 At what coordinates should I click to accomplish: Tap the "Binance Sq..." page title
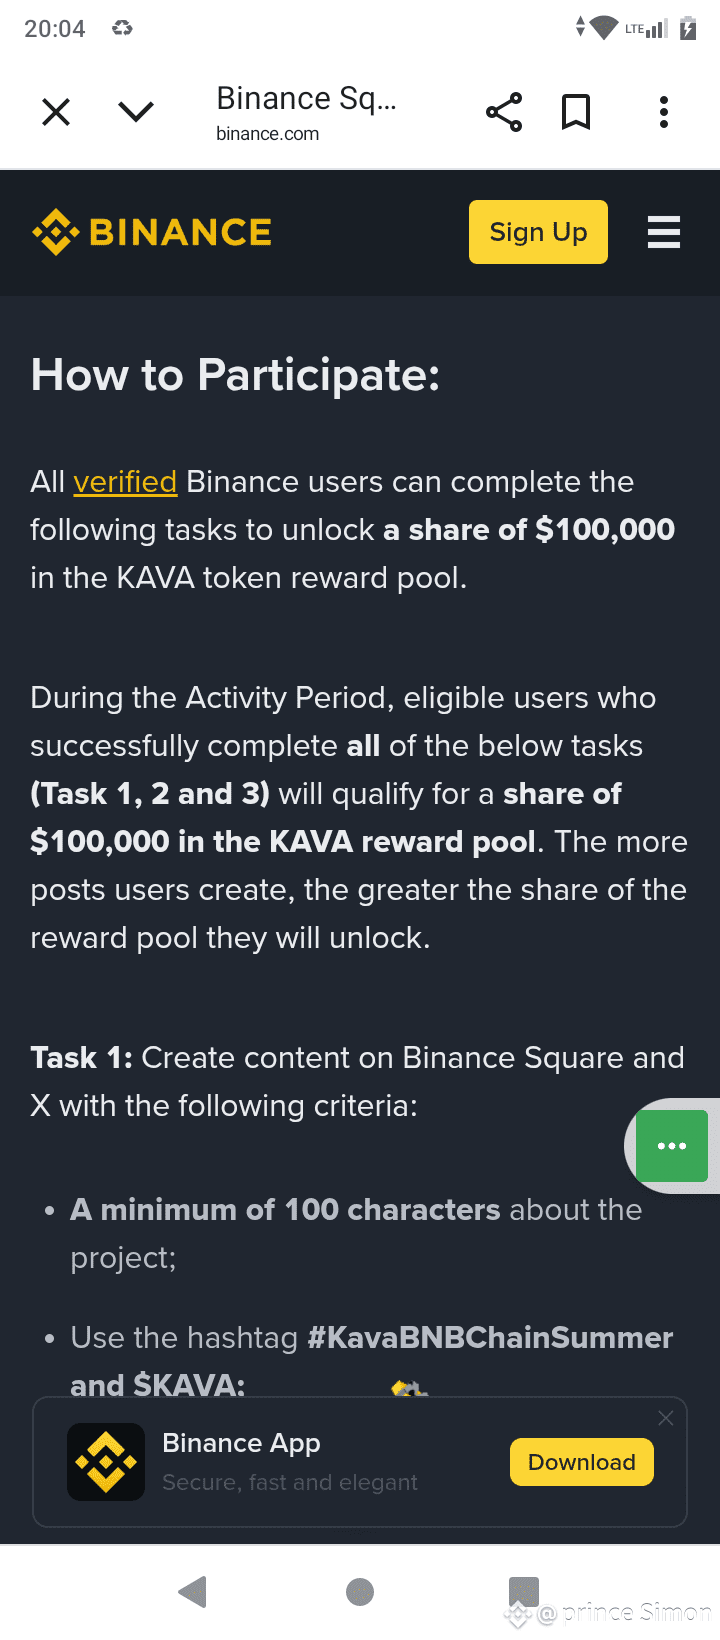306,98
